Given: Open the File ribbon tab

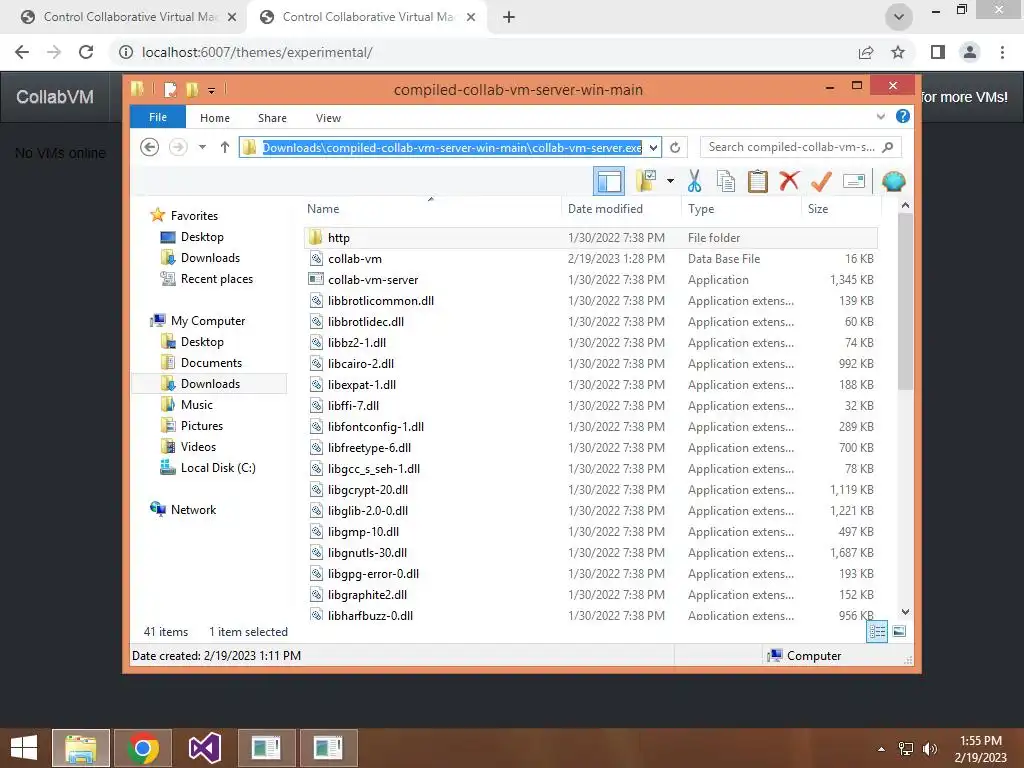Looking at the screenshot, I should coord(158,117).
